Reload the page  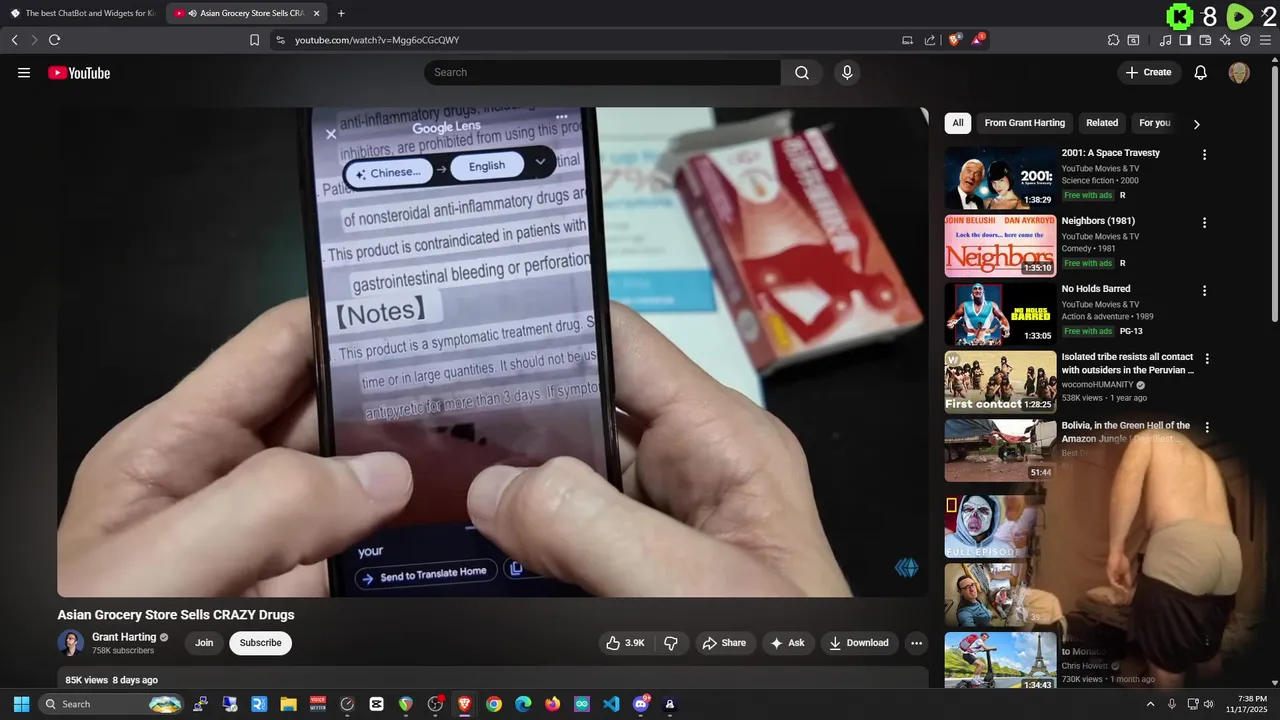click(54, 40)
